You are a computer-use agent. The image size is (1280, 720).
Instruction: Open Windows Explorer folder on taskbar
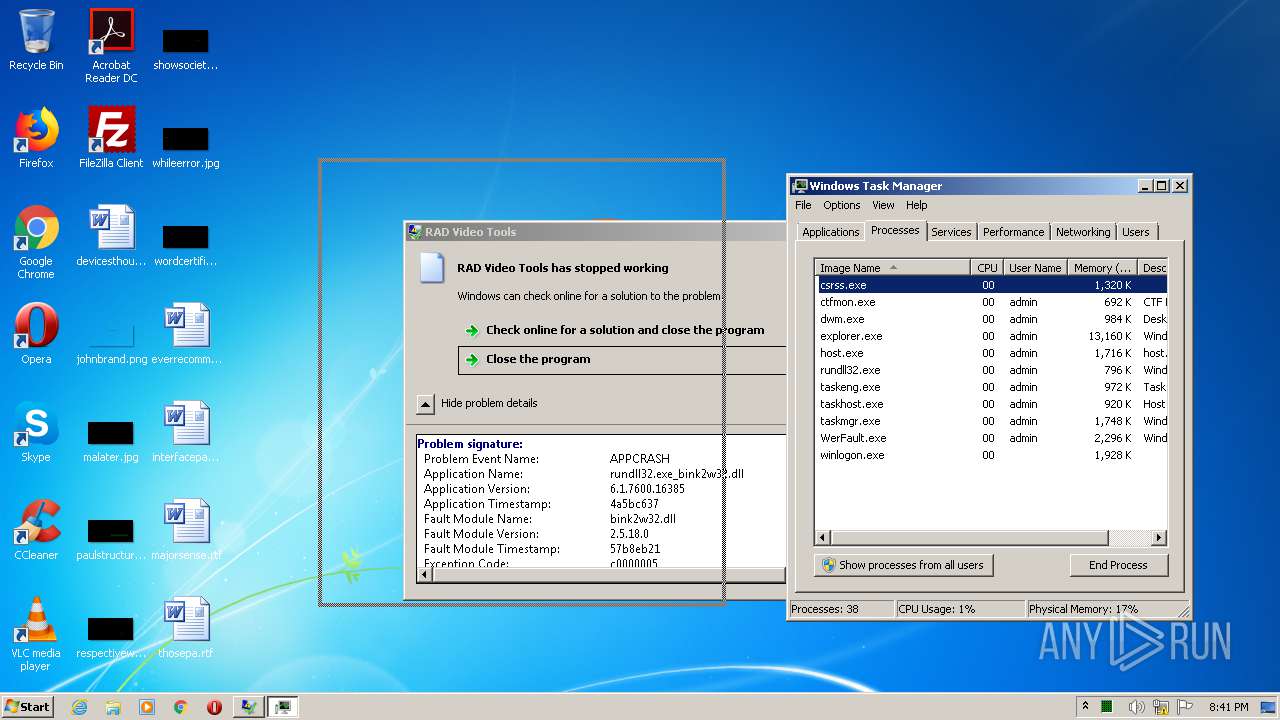click(x=113, y=707)
